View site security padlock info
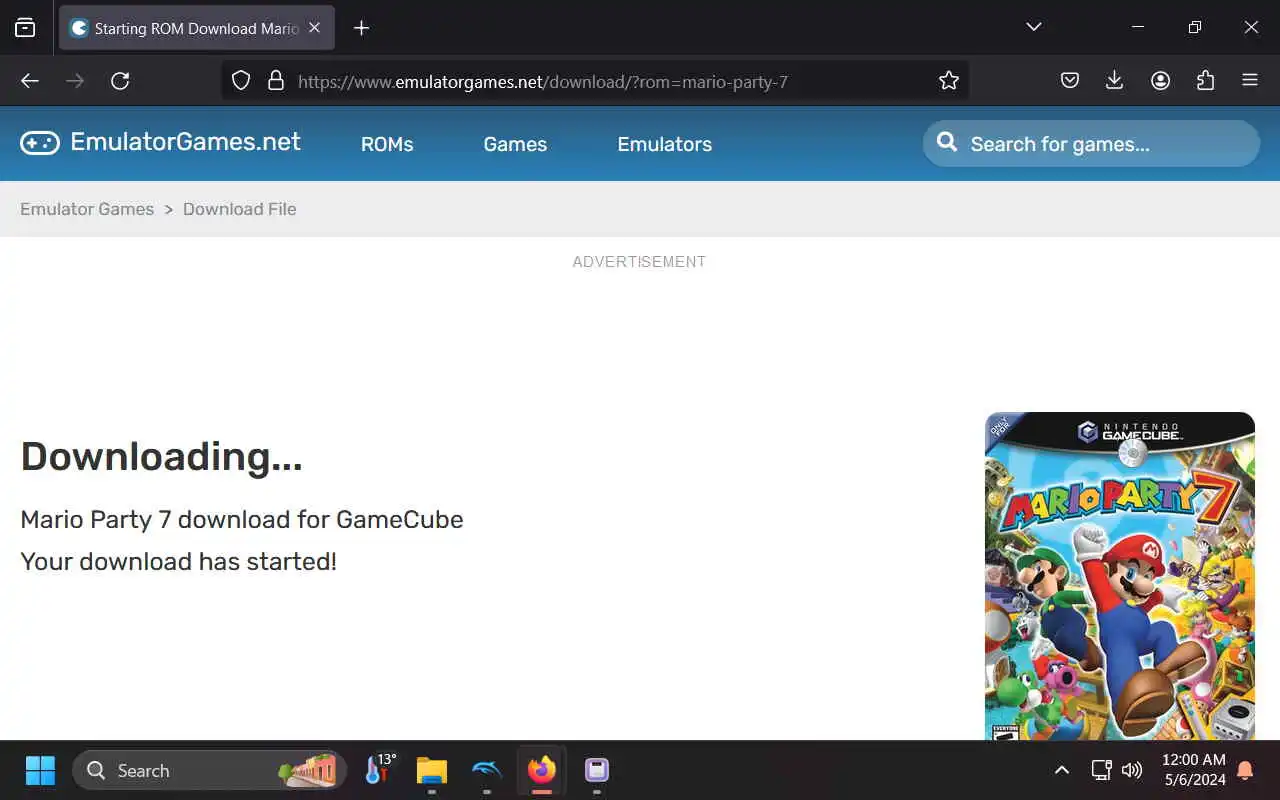Viewport: 1280px width, 800px height. tap(276, 81)
